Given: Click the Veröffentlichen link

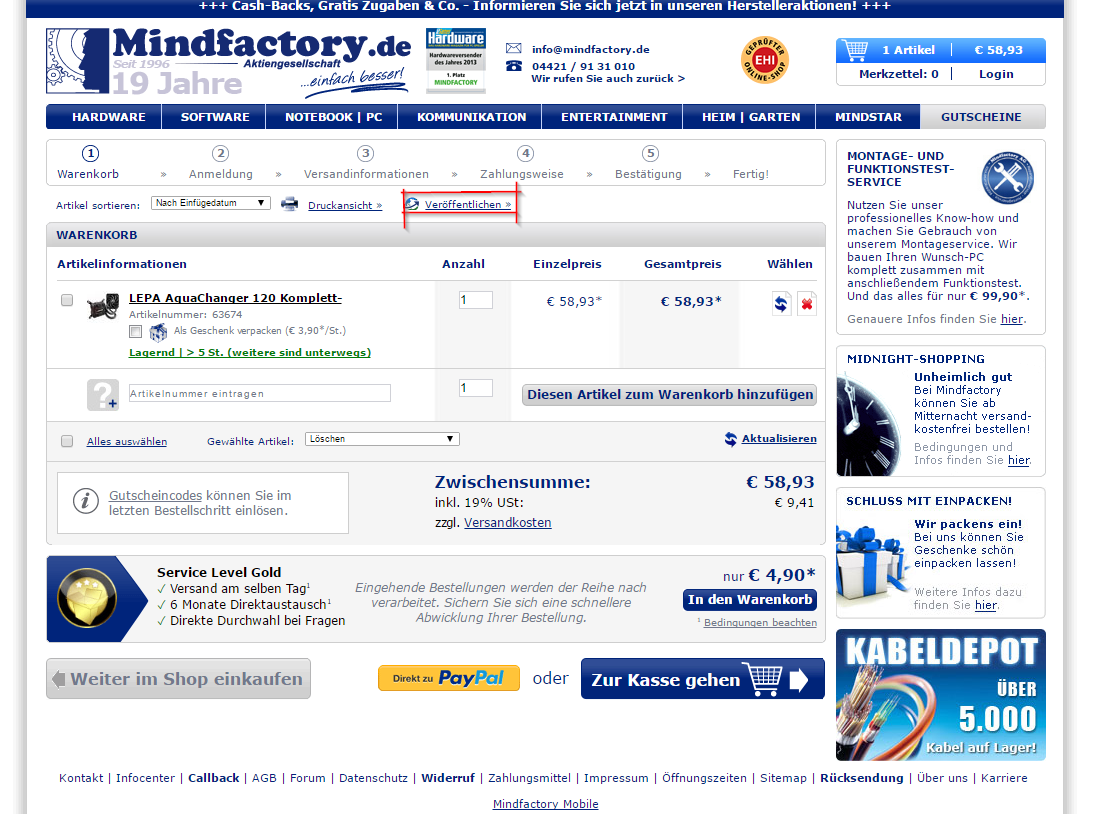Looking at the screenshot, I should tap(468, 204).
